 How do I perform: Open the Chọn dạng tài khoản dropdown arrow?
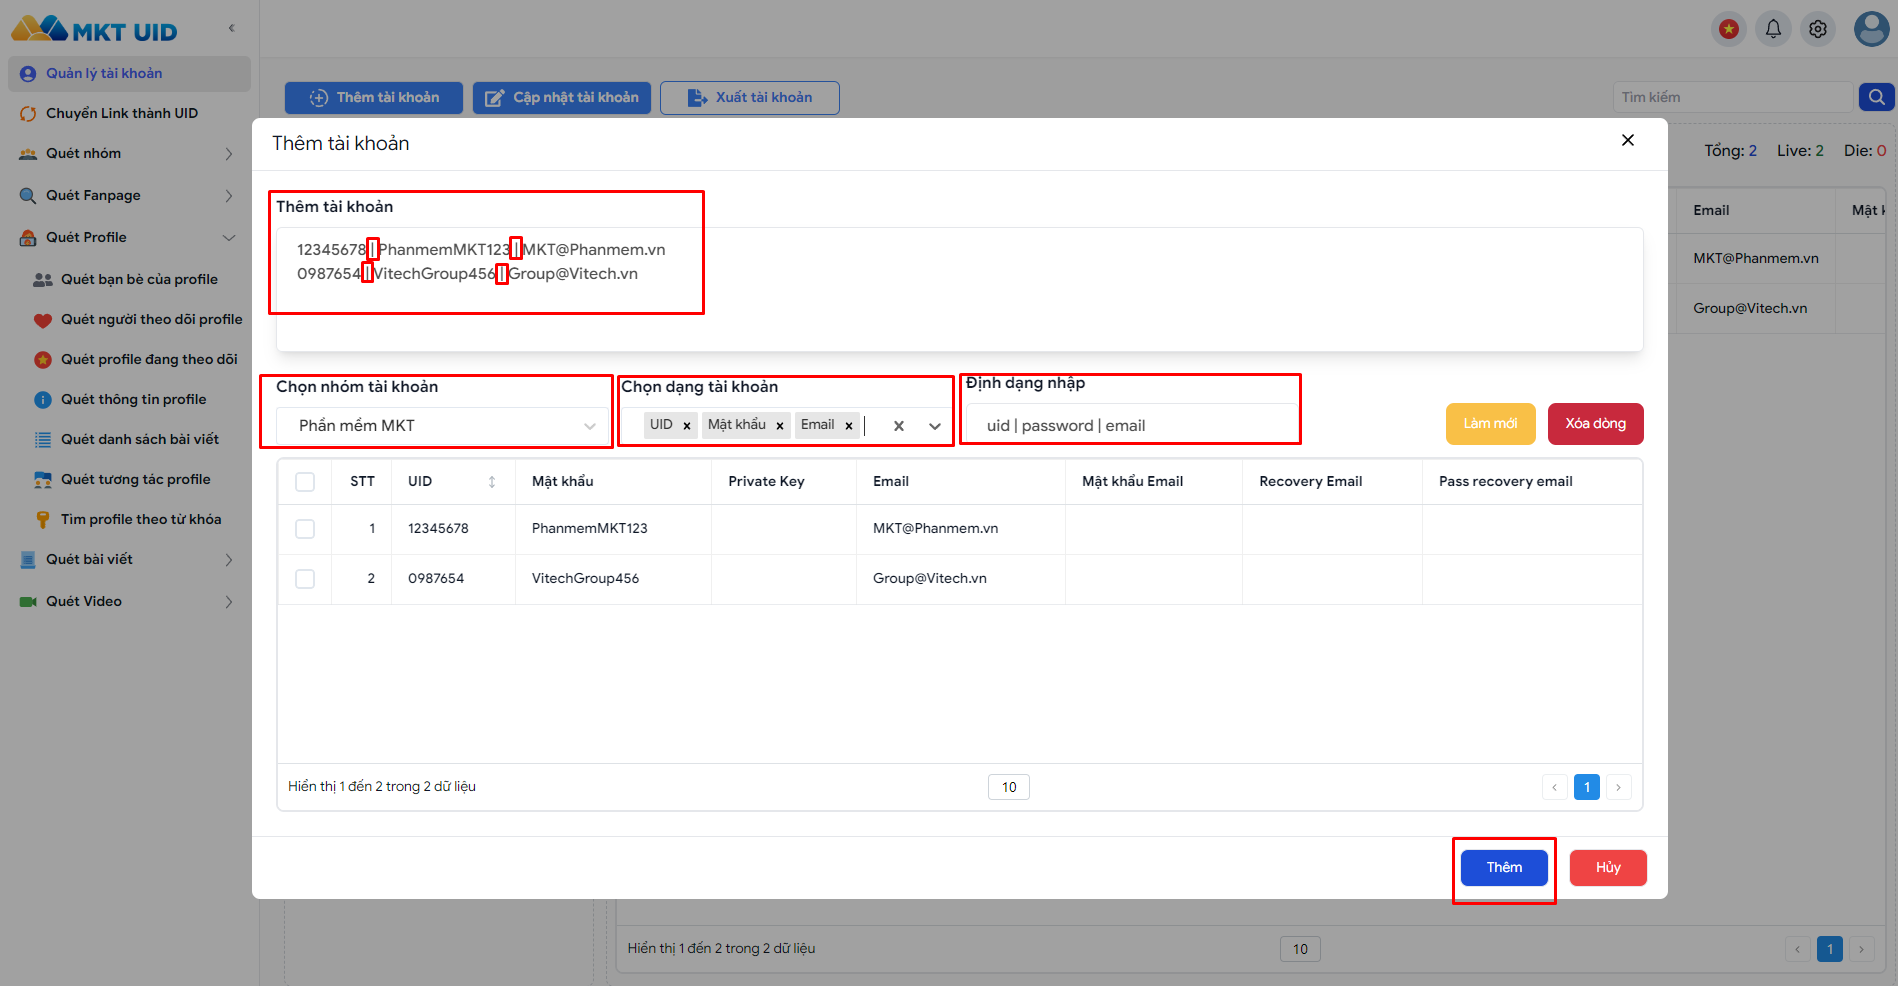pyautogui.click(x=935, y=426)
